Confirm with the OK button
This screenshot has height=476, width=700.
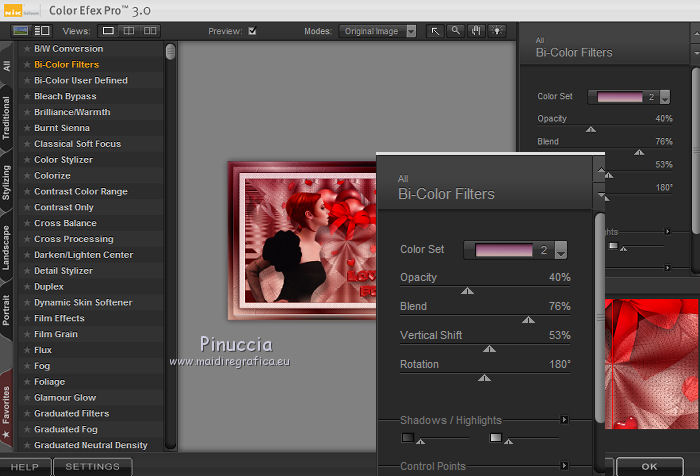pos(650,467)
